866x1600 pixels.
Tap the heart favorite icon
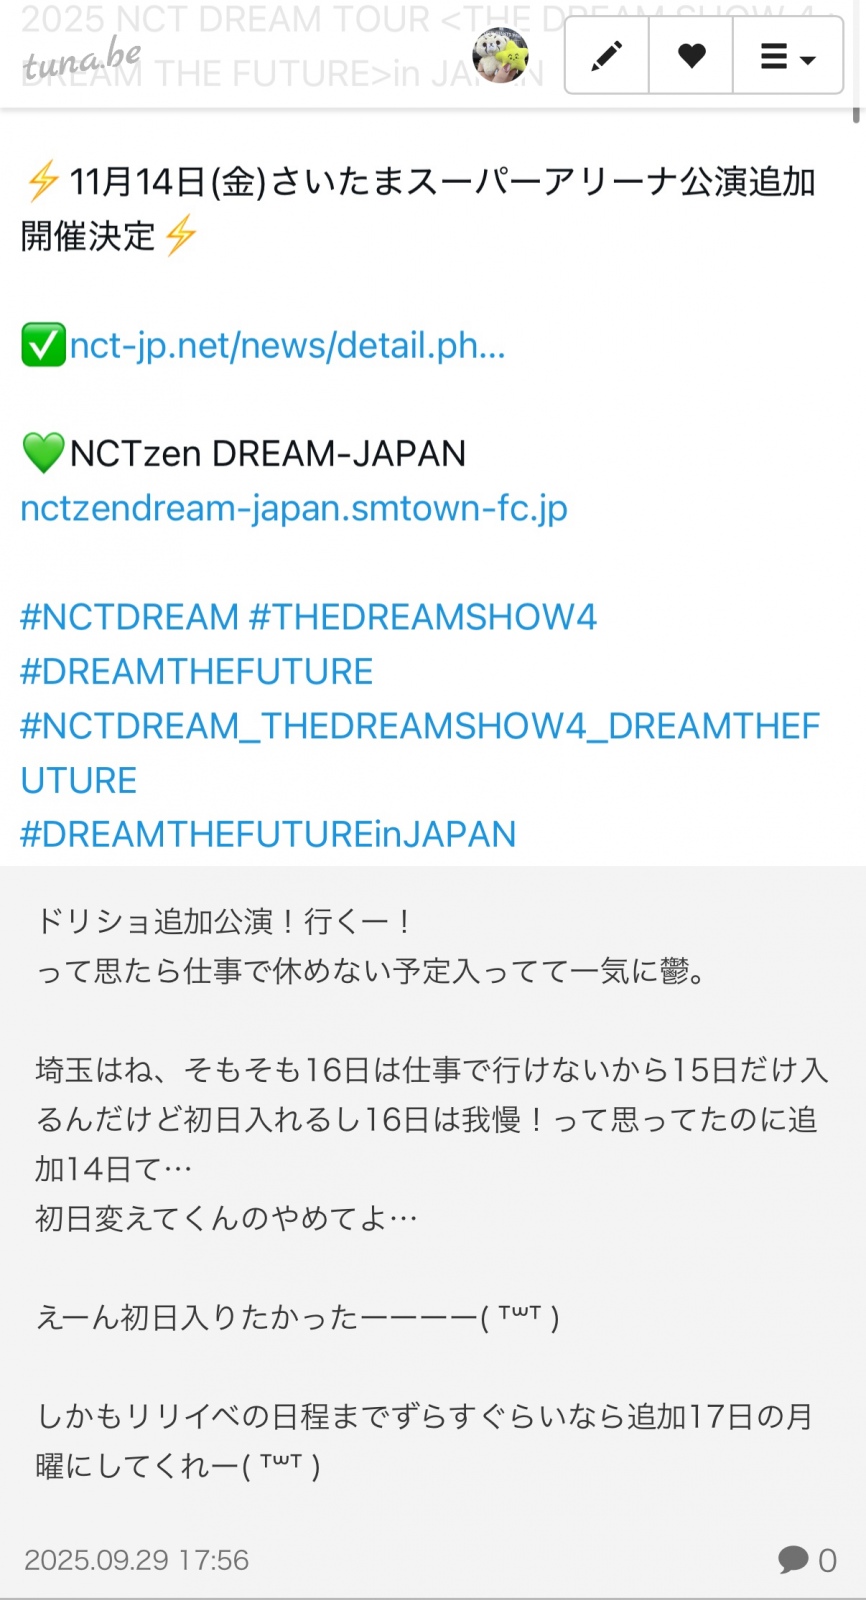(691, 56)
